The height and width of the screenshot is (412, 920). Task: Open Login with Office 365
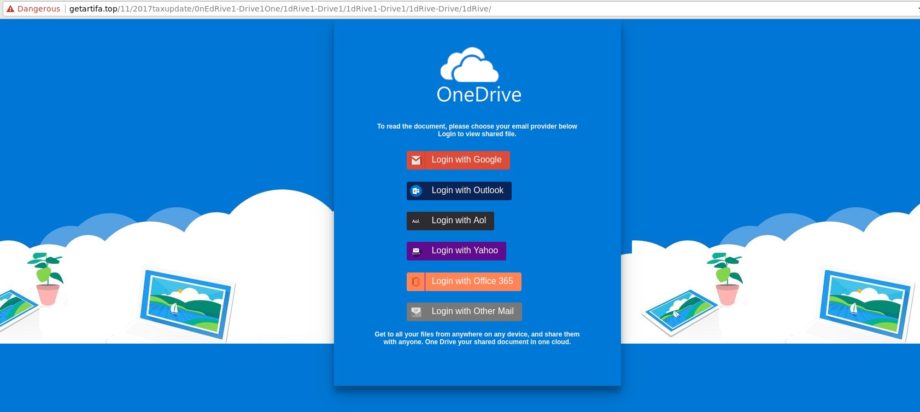464,282
